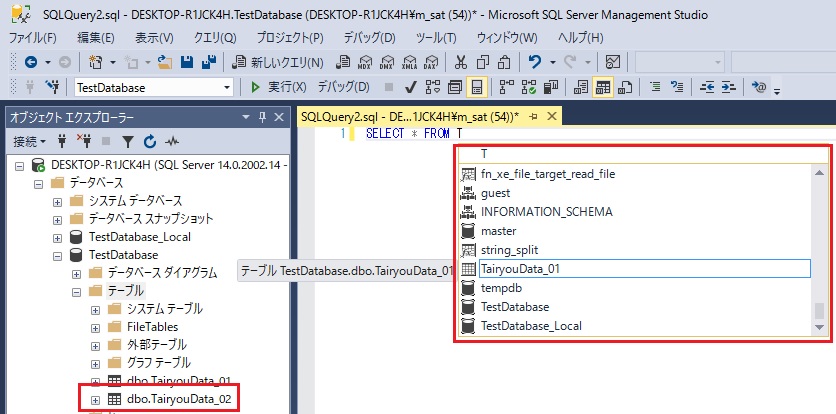Click the Parse checkmark icon
The width and height of the screenshot is (836, 414).
410,87
